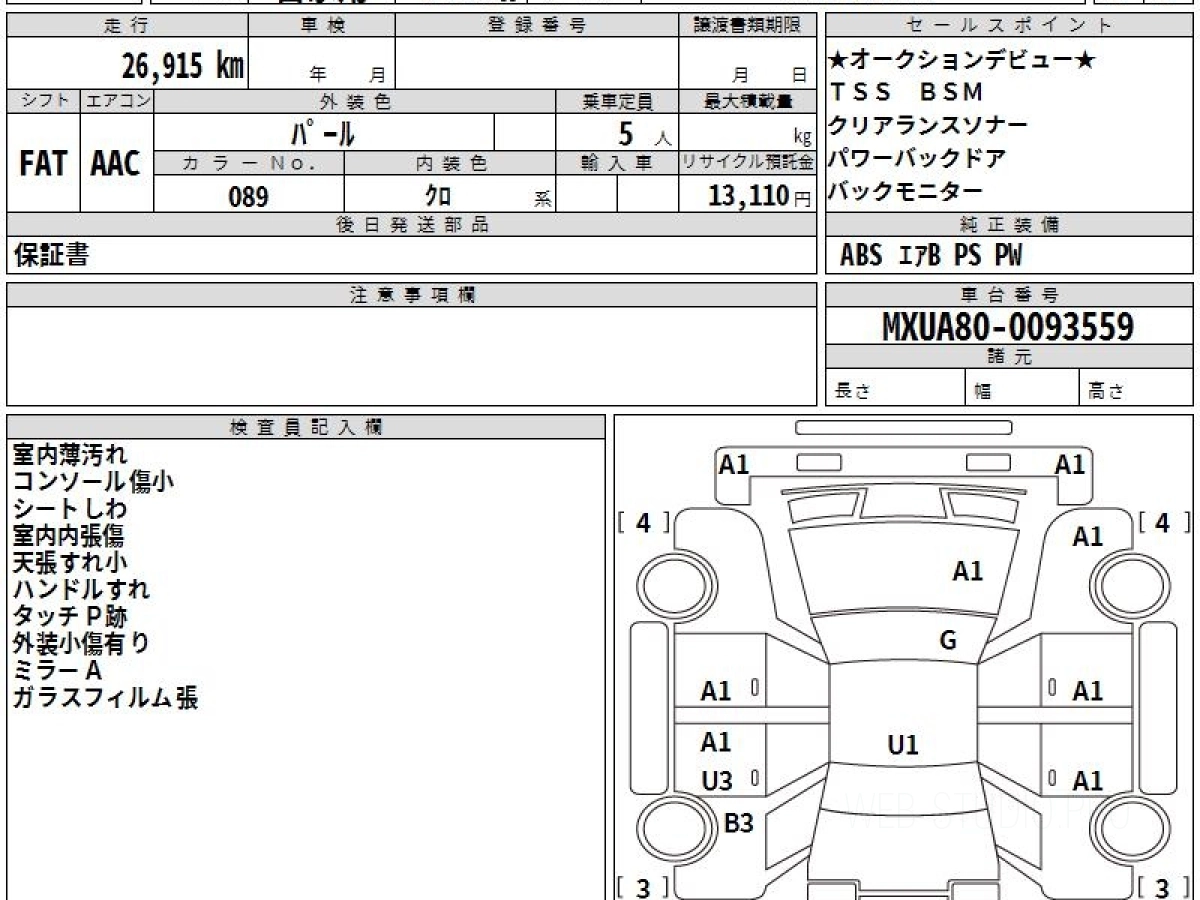This screenshot has height=900, width=1200.
Task: Select the タッチP跡 note
Action: pos(70,617)
